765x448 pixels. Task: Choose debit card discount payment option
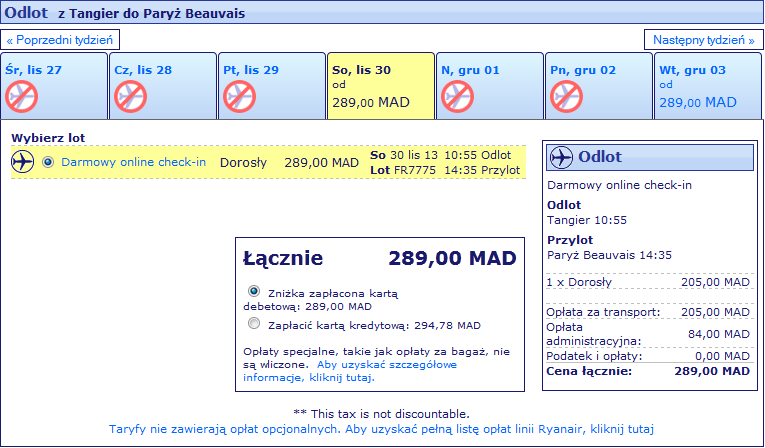click(x=254, y=291)
